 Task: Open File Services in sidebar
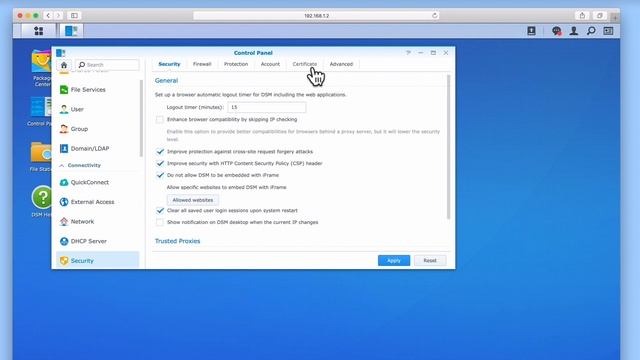click(x=98, y=89)
